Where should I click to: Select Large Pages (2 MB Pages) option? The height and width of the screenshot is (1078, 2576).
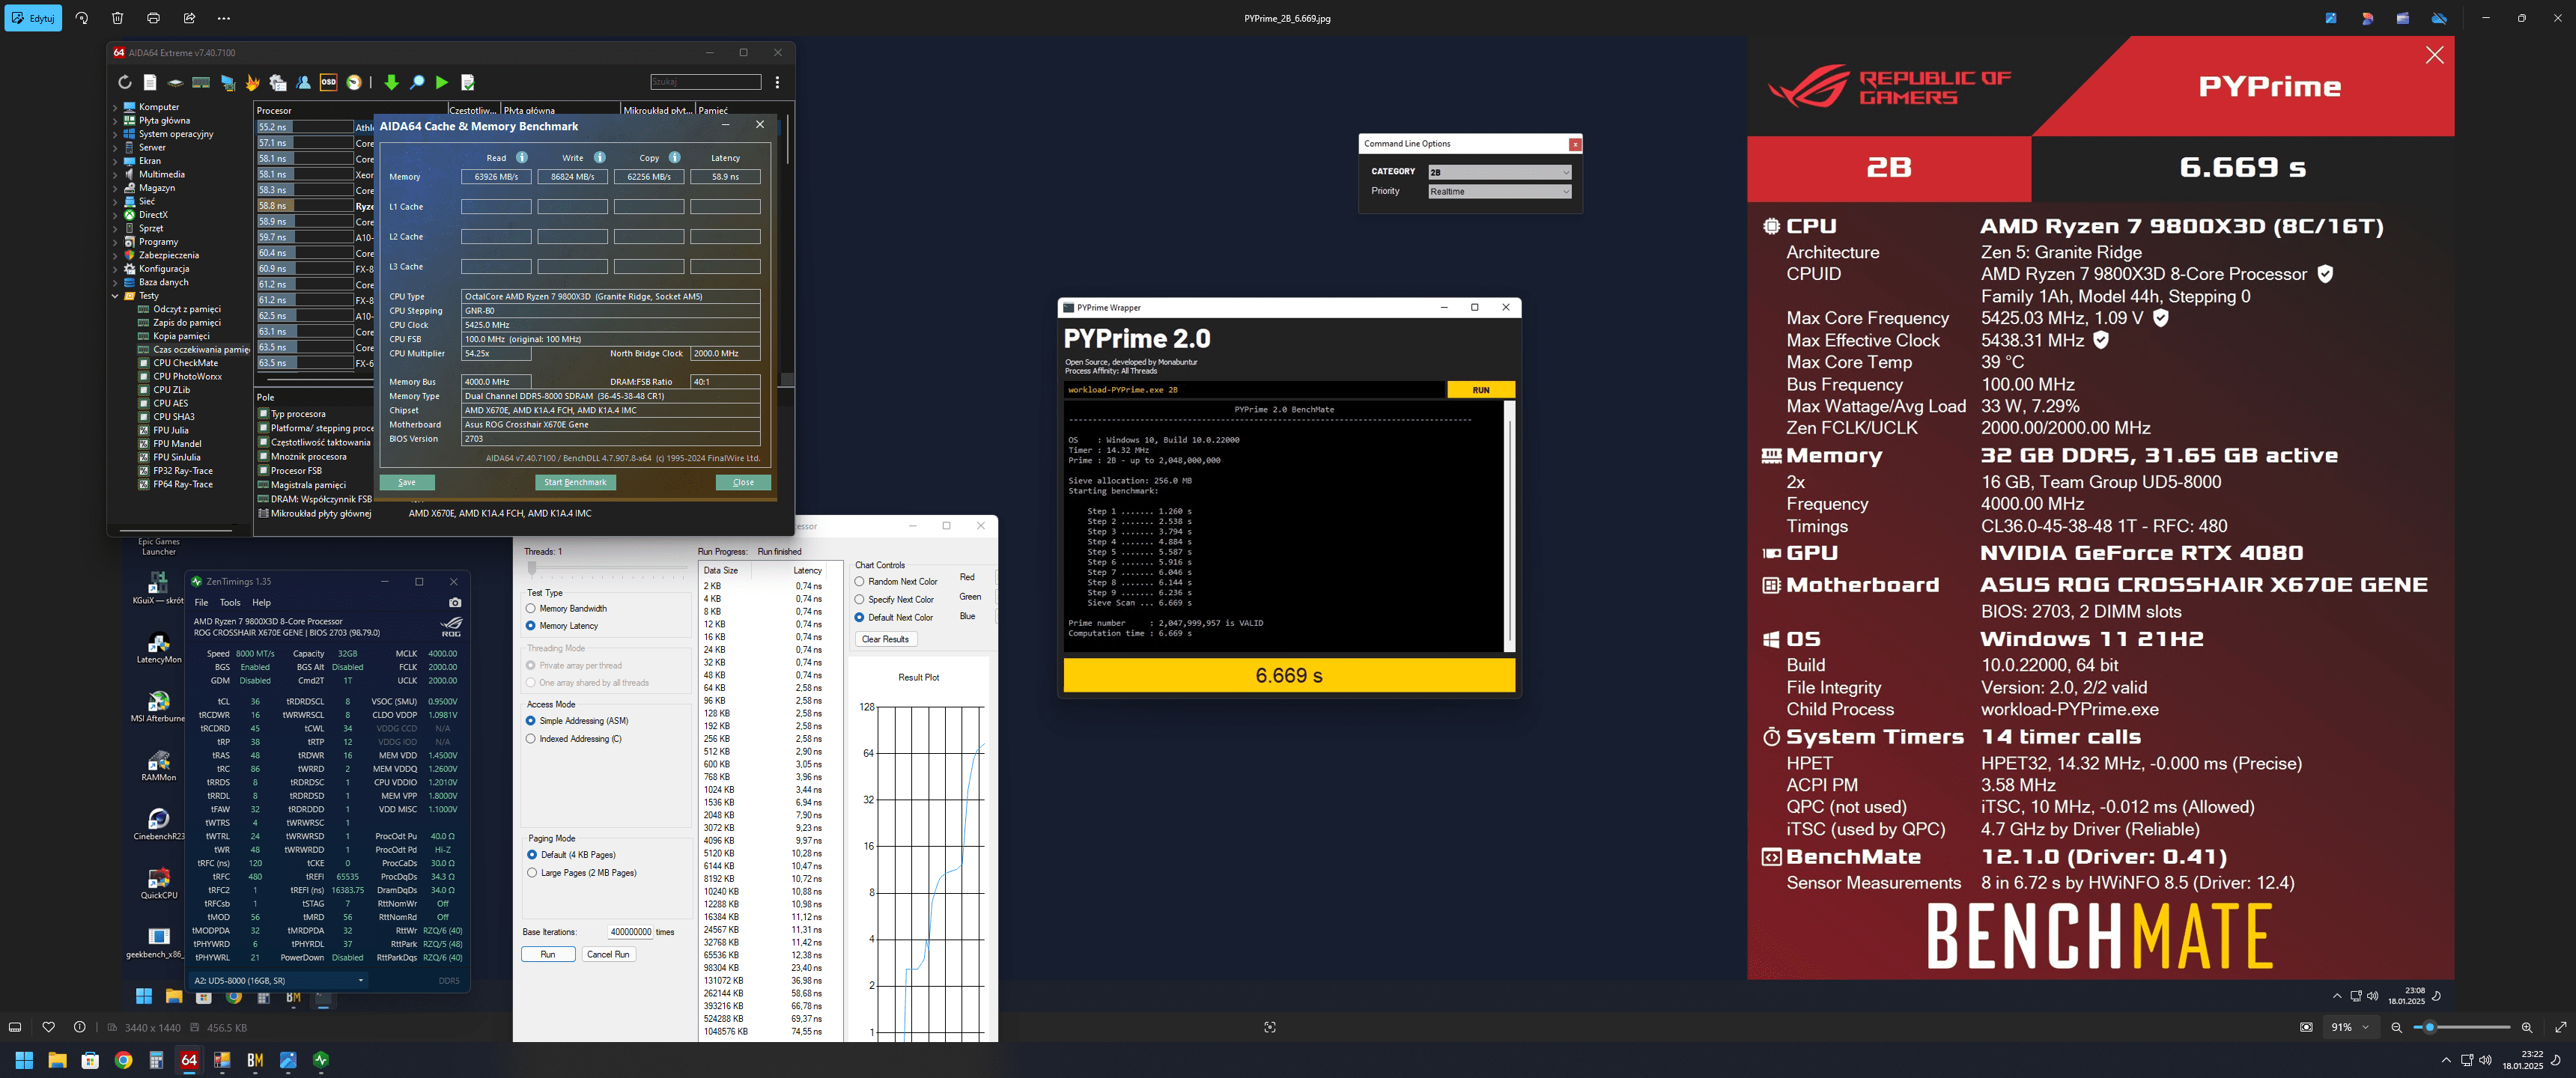[x=532, y=873]
